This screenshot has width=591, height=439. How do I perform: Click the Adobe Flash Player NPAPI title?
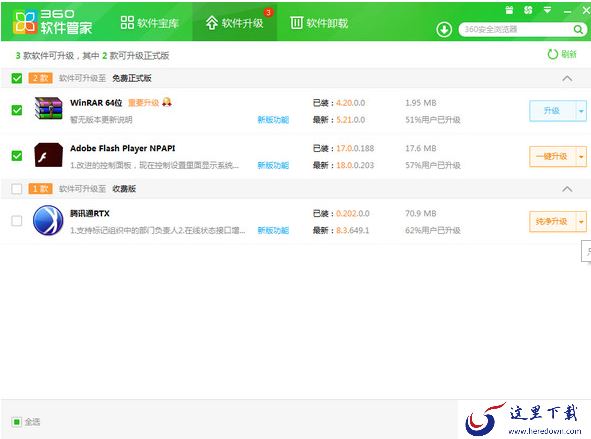pos(122,148)
